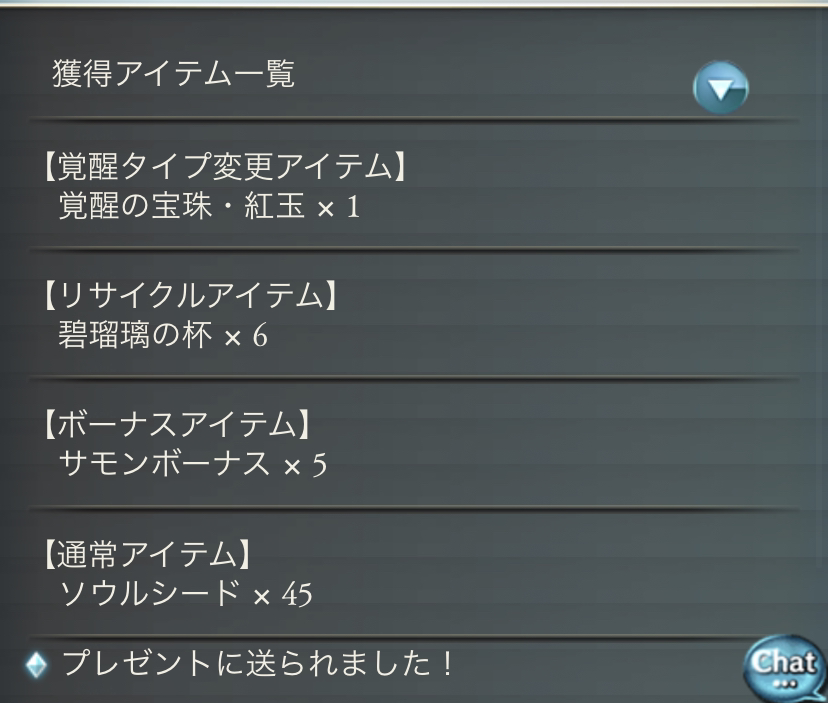
Task: Tap the 【通常アイテム】 category heading
Action: (144, 553)
